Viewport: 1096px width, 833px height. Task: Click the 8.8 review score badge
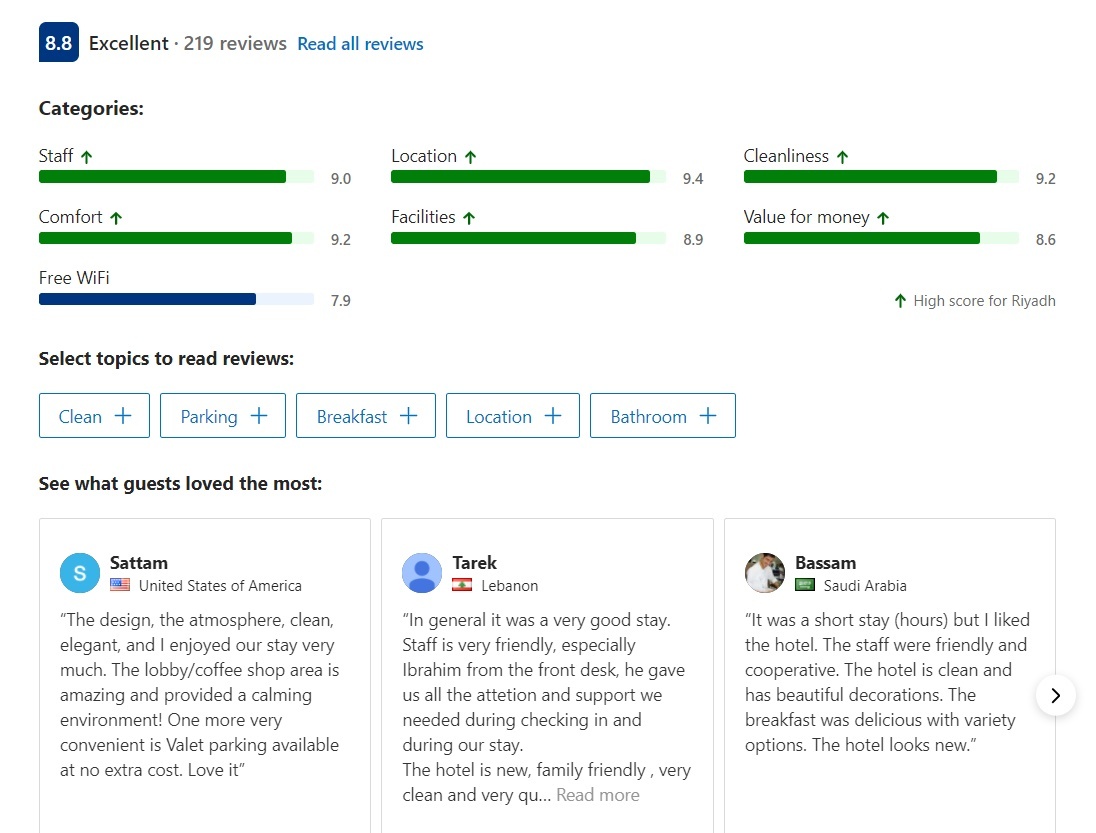click(58, 43)
